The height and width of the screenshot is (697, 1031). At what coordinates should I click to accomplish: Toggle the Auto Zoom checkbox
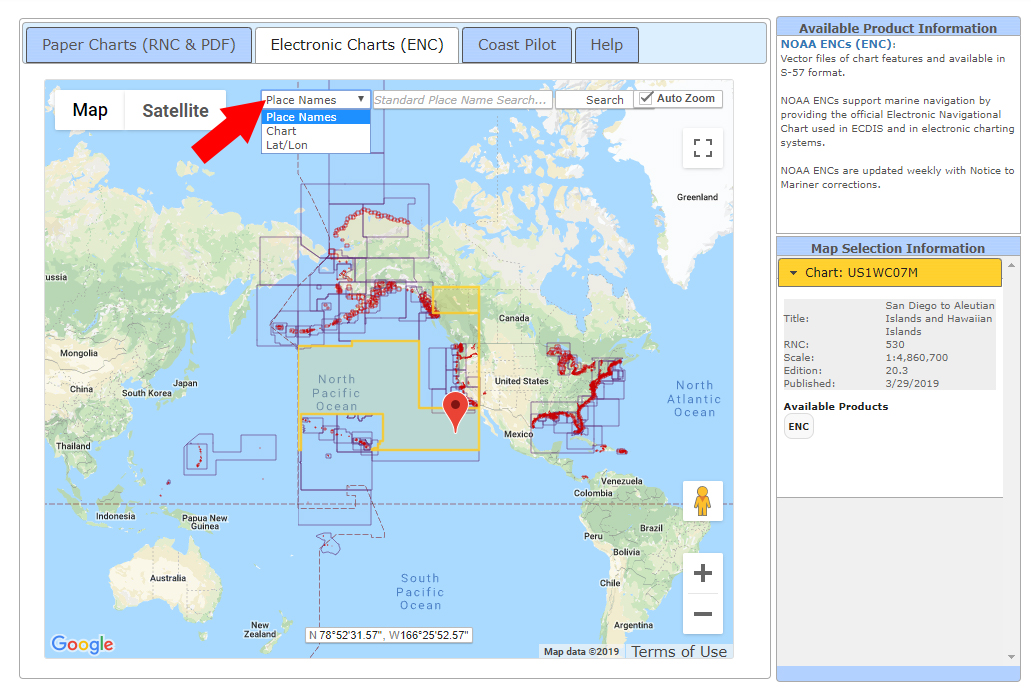pyautogui.click(x=646, y=98)
